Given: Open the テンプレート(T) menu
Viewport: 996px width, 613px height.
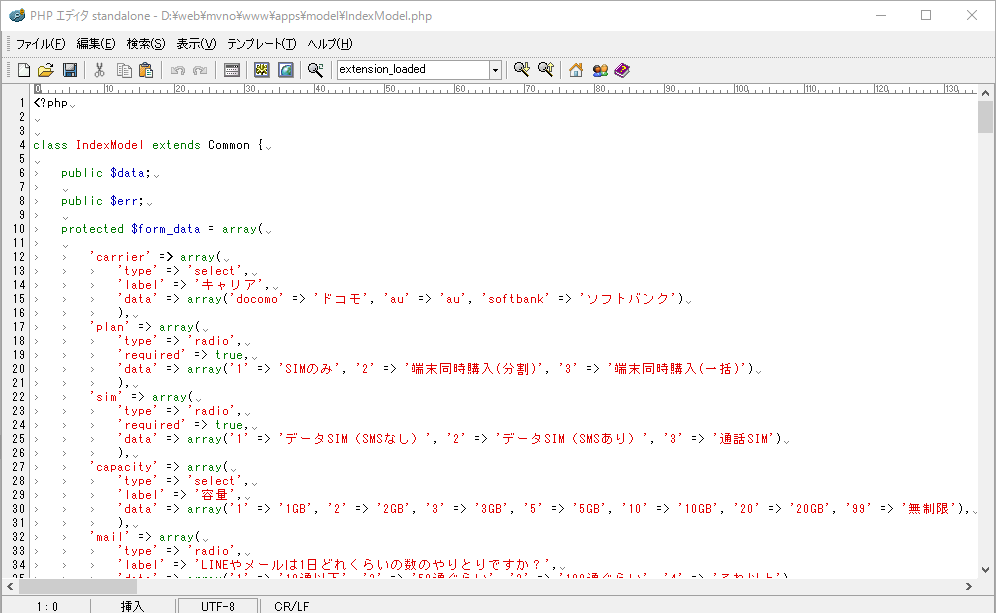Looking at the screenshot, I should point(262,44).
